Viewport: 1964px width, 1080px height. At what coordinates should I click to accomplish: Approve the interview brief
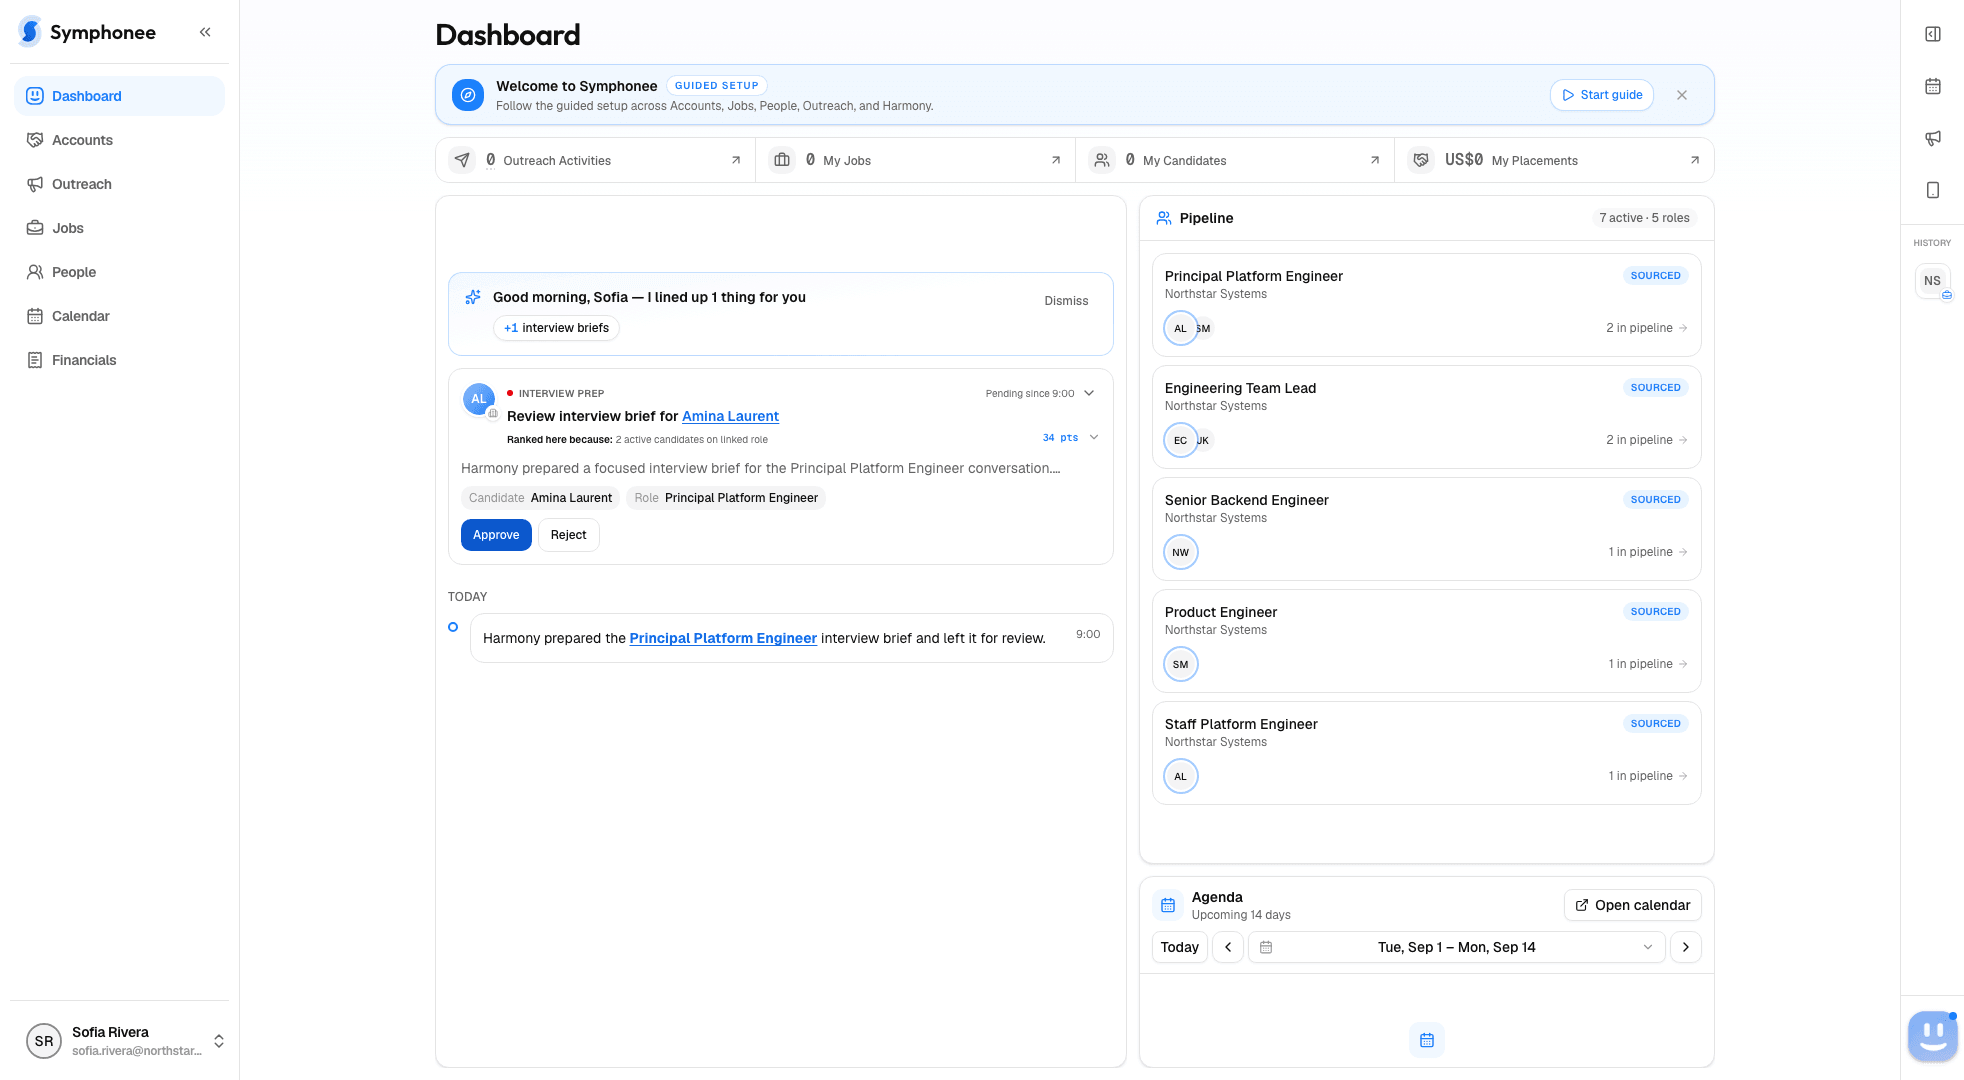coord(496,535)
